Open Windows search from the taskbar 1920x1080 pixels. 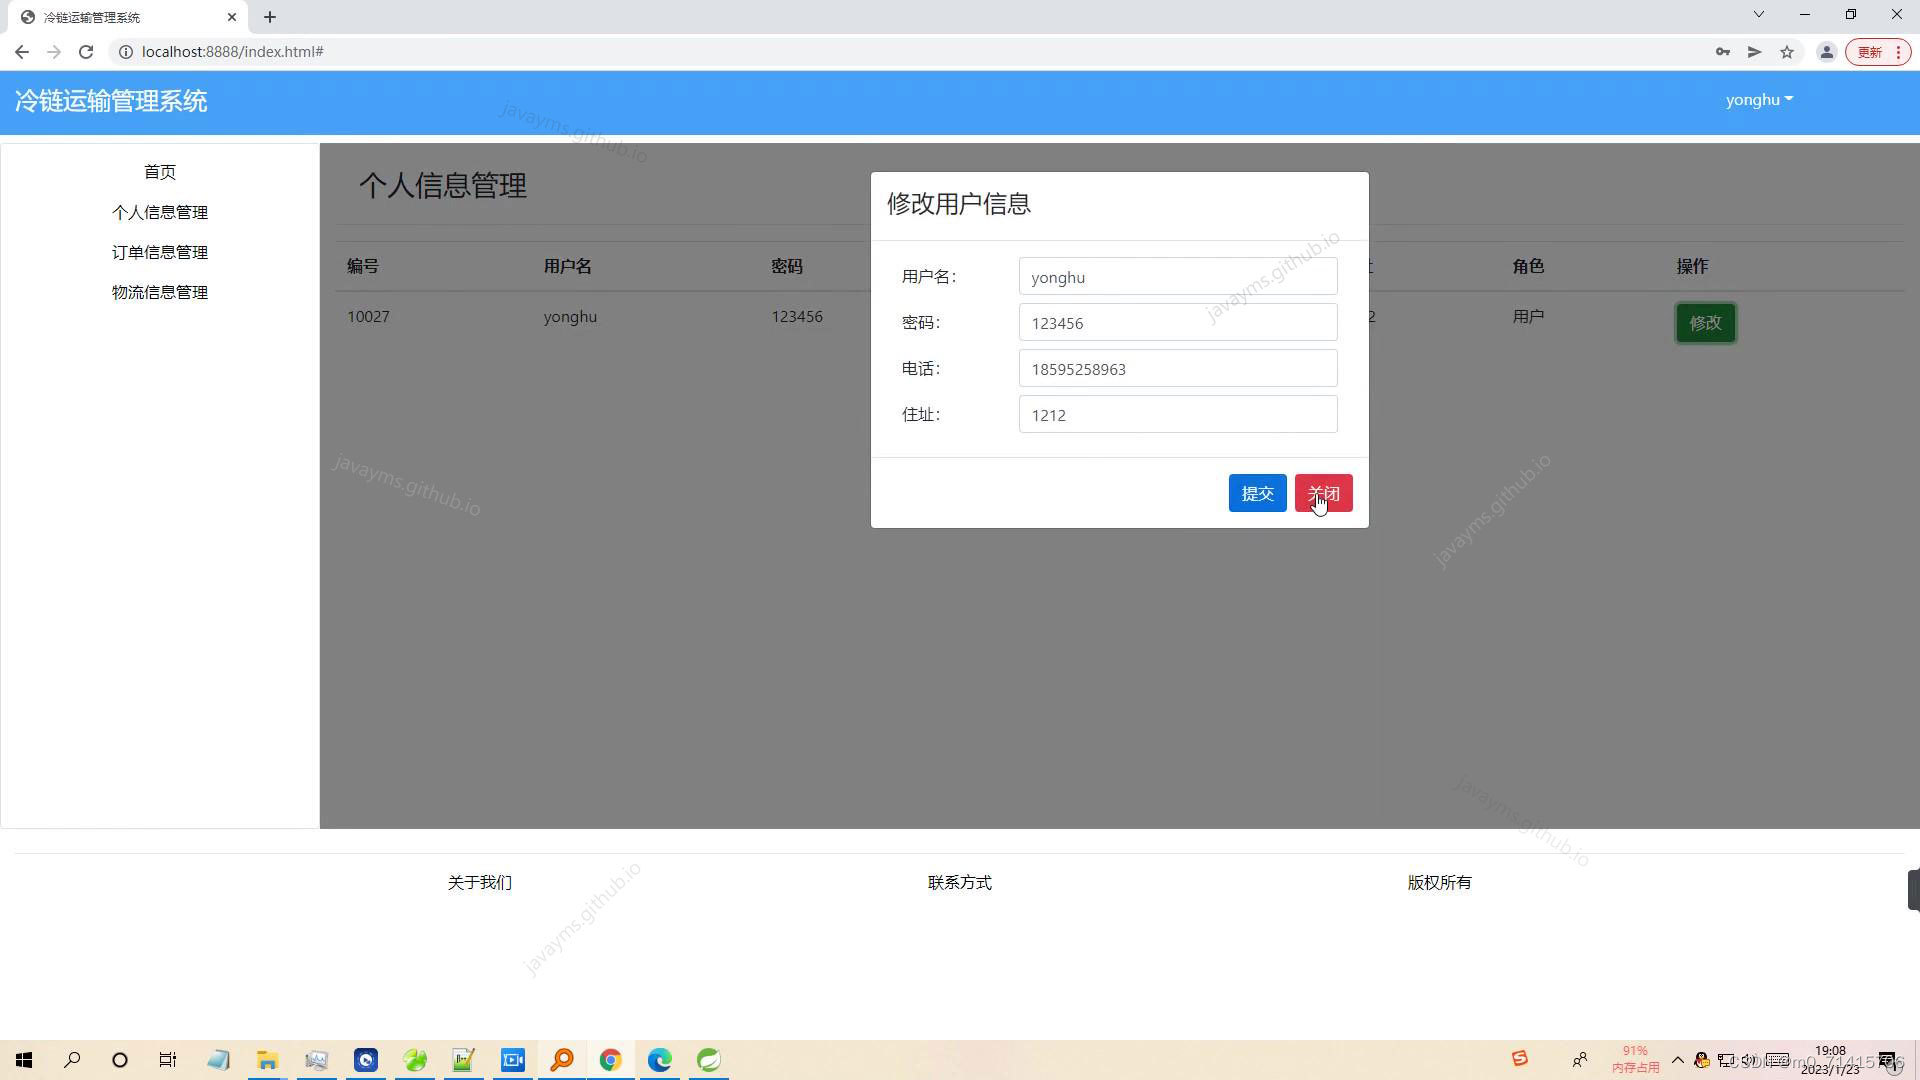coord(71,1060)
